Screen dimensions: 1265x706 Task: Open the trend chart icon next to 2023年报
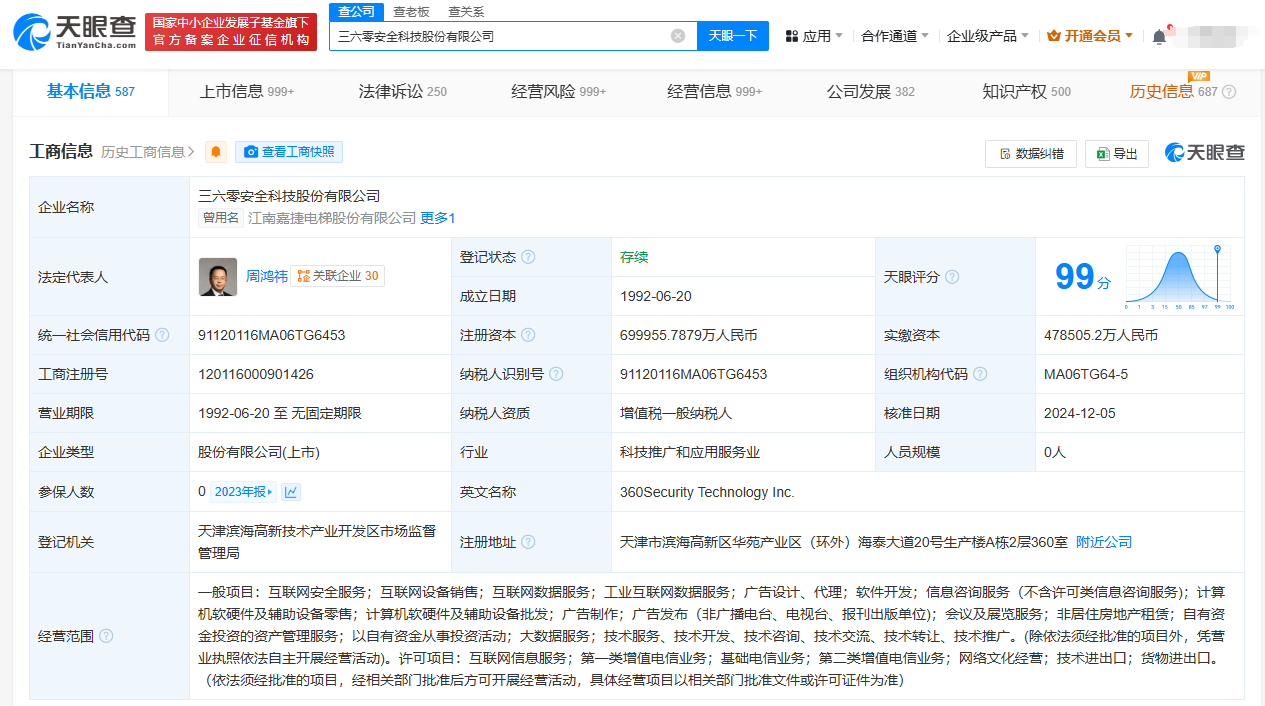291,491
